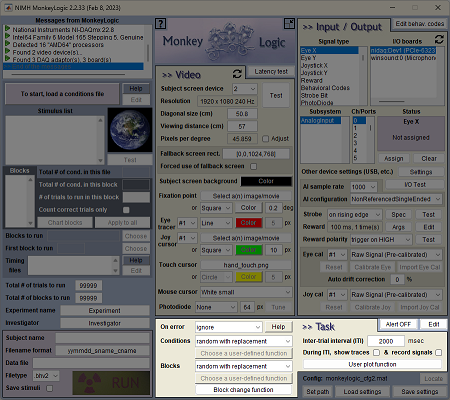Click I/O Test button
The image size is (450, 400).
[415, 185]
